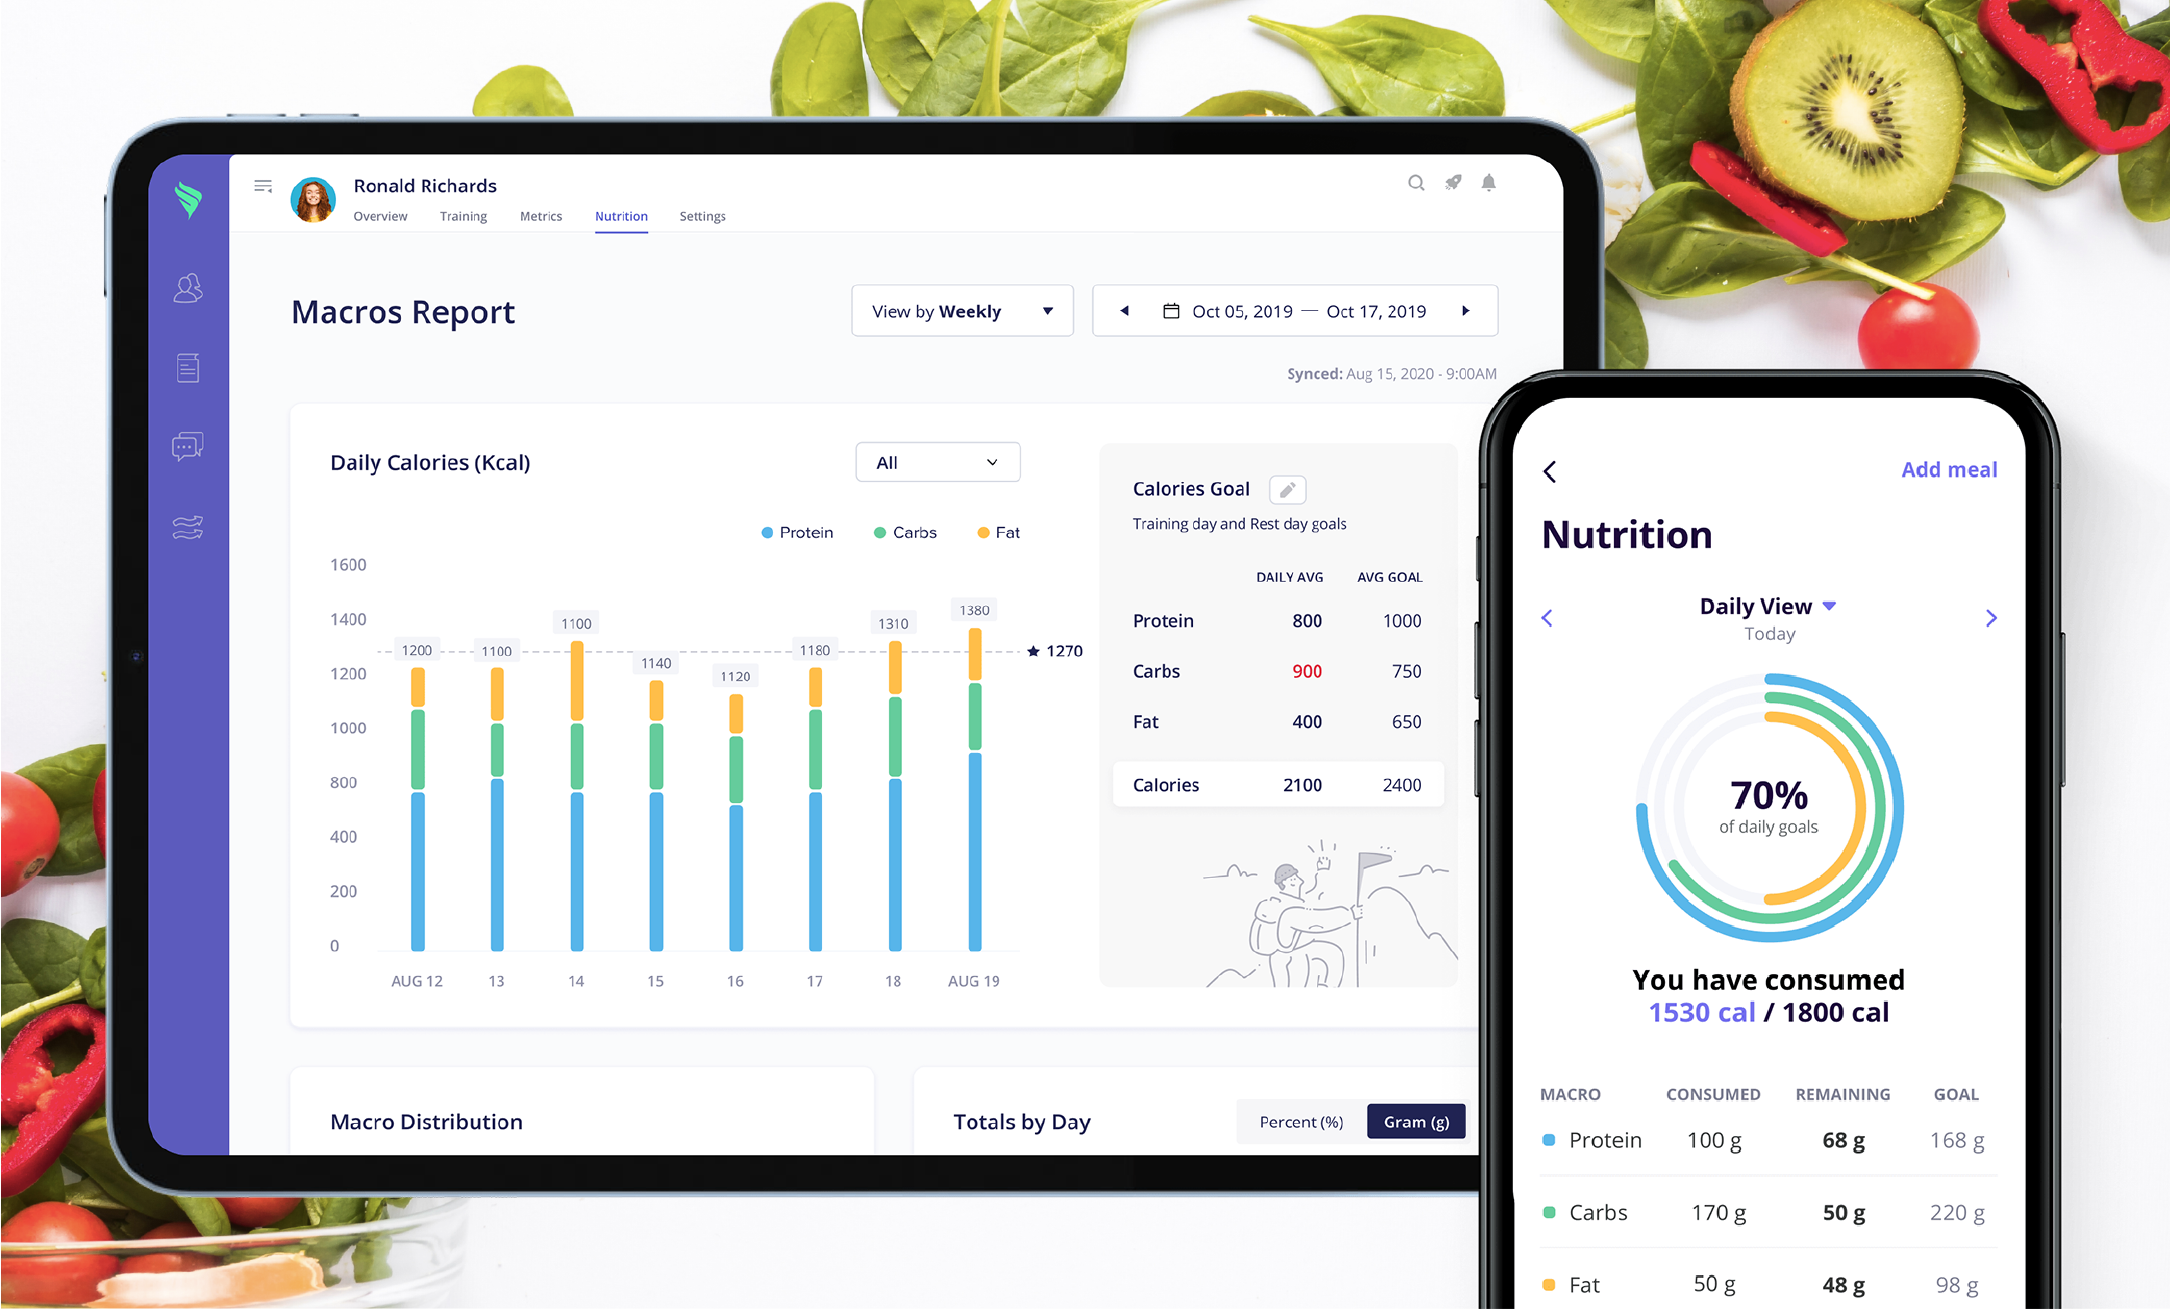The width and height of the screenshot is (2170, 1309).
Task: Select the All macros filter dropdown
Action: coord(932,462)
